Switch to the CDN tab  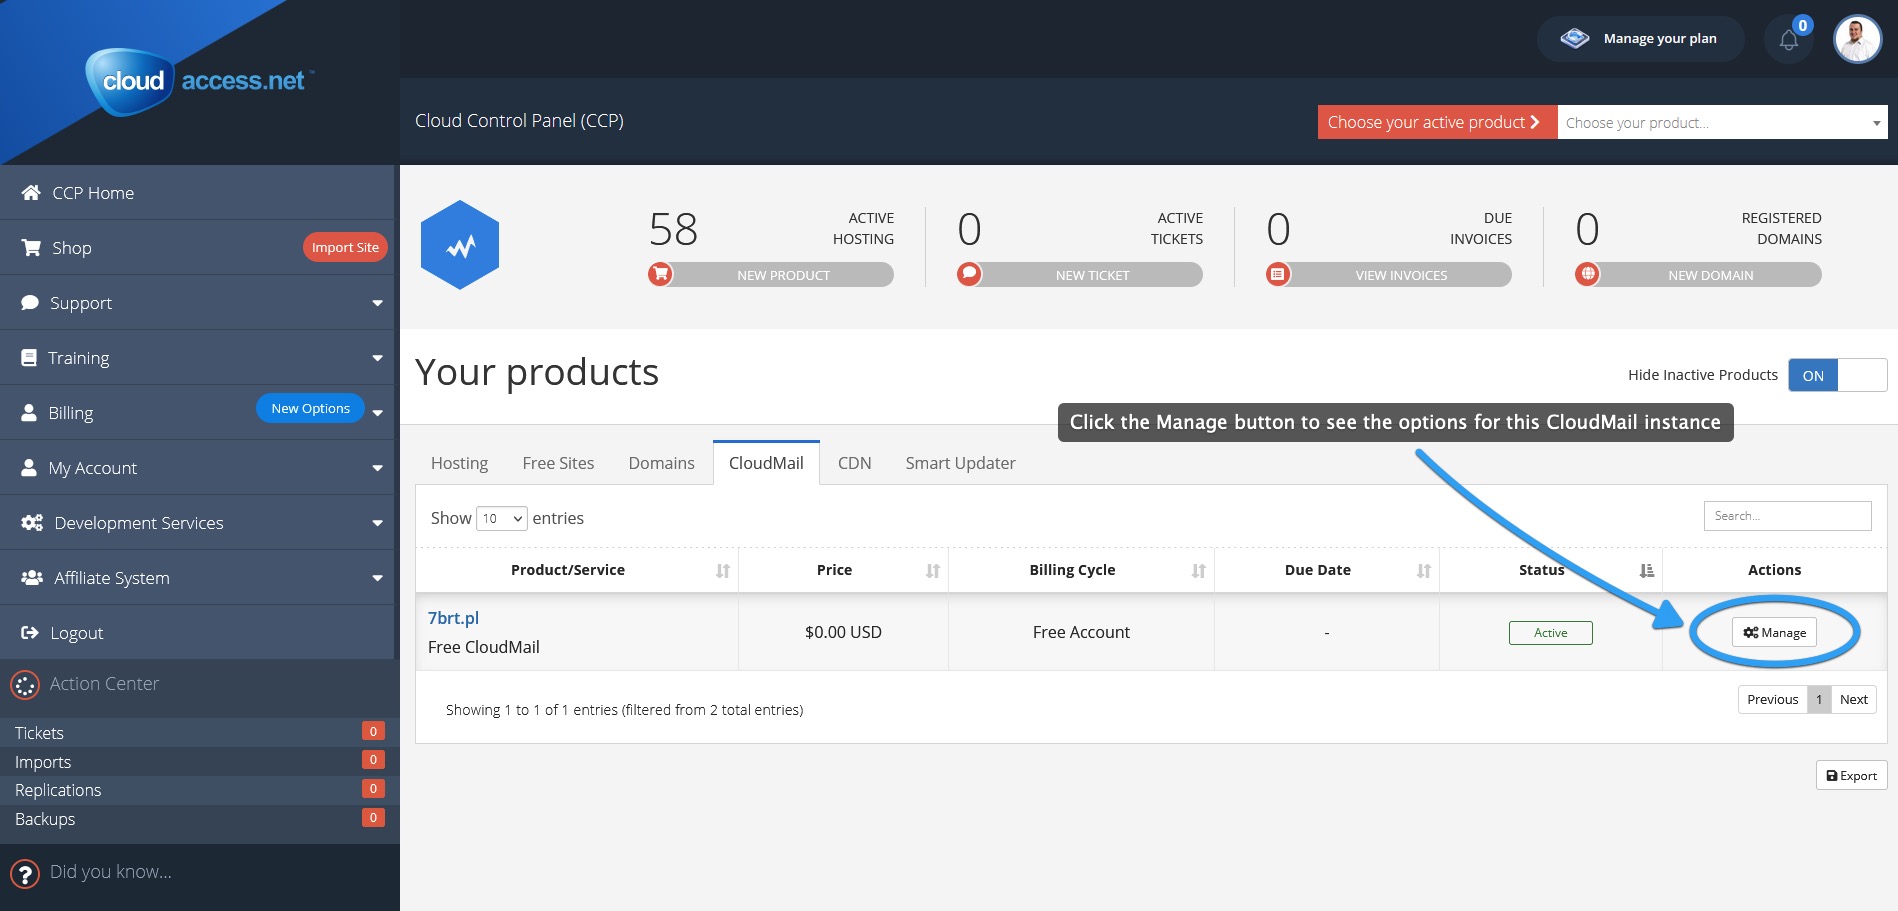[854, 463]
